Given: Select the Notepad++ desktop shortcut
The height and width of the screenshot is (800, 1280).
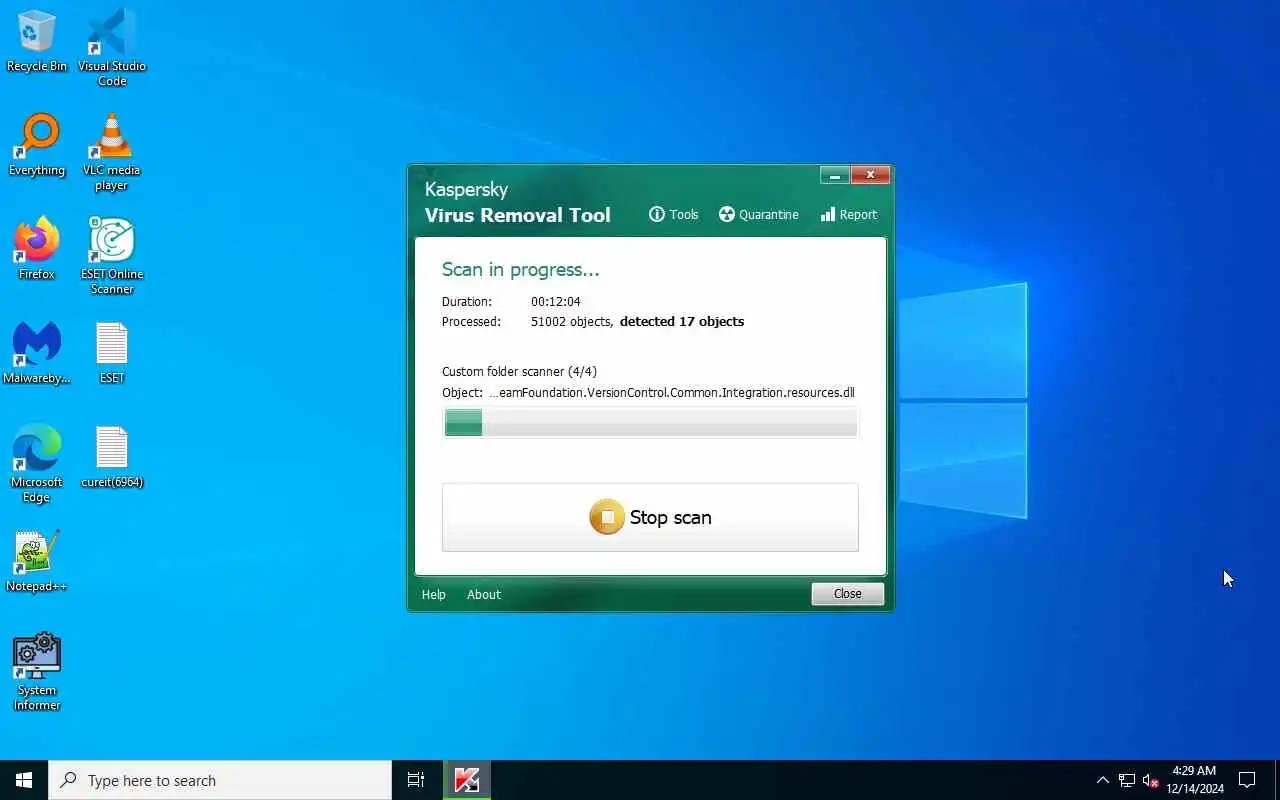Looking at the screenshot, I should click(37, 561).
